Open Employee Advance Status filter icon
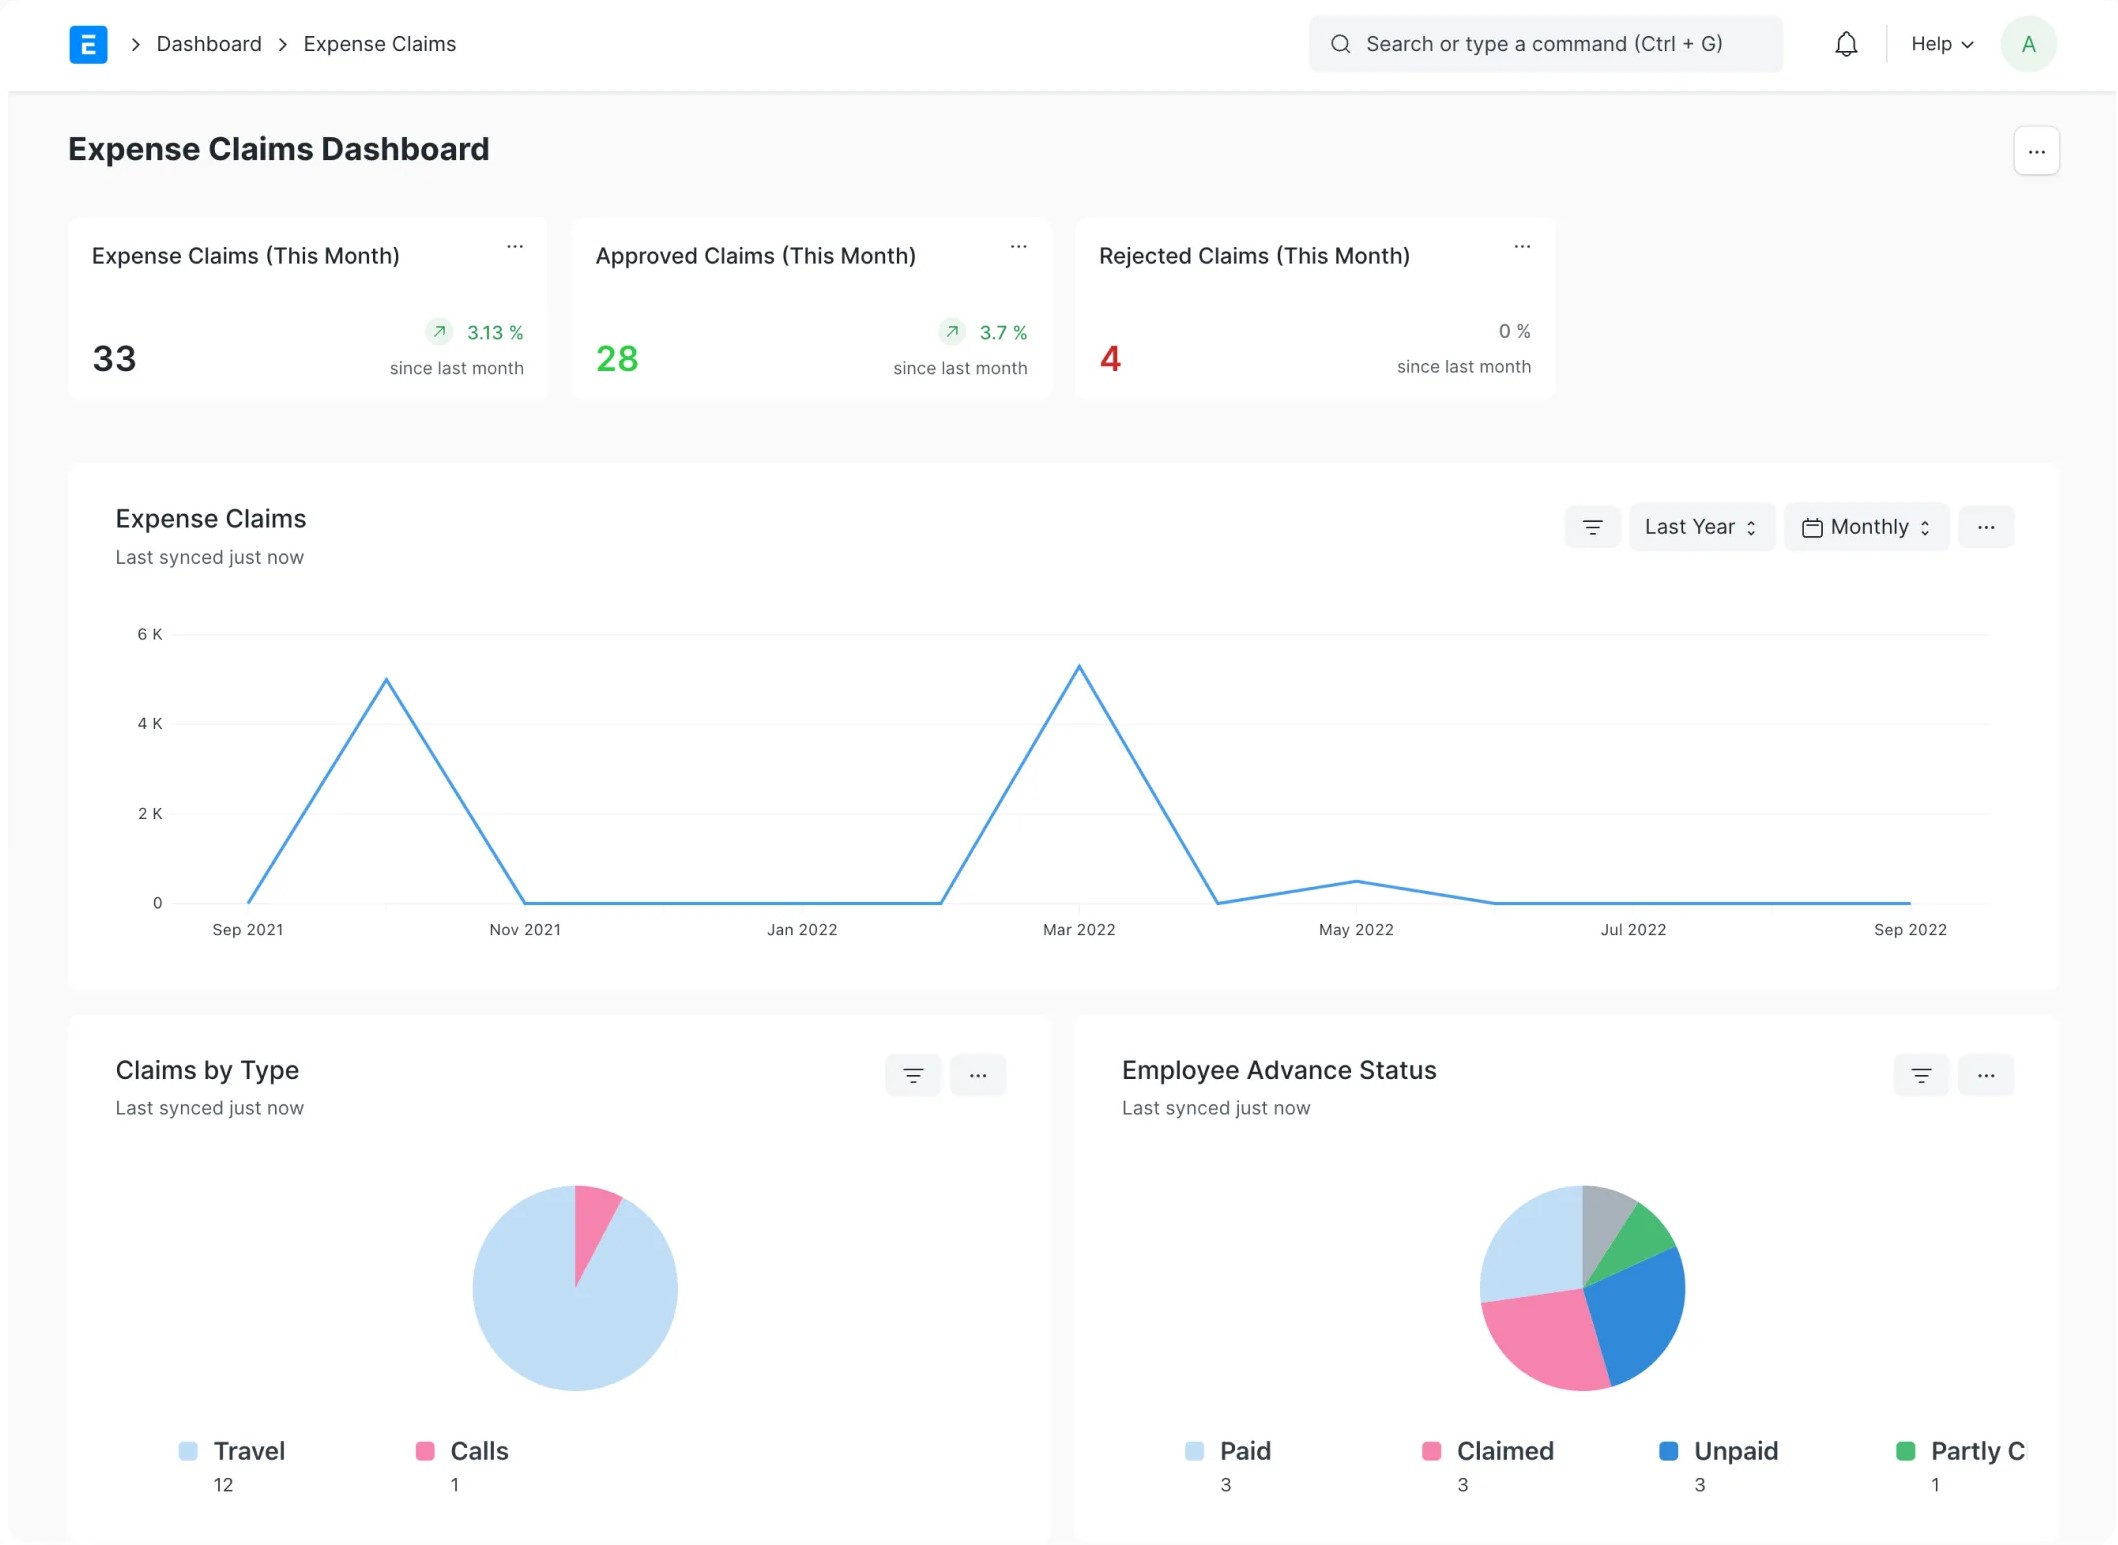 coord(1921,1075)
